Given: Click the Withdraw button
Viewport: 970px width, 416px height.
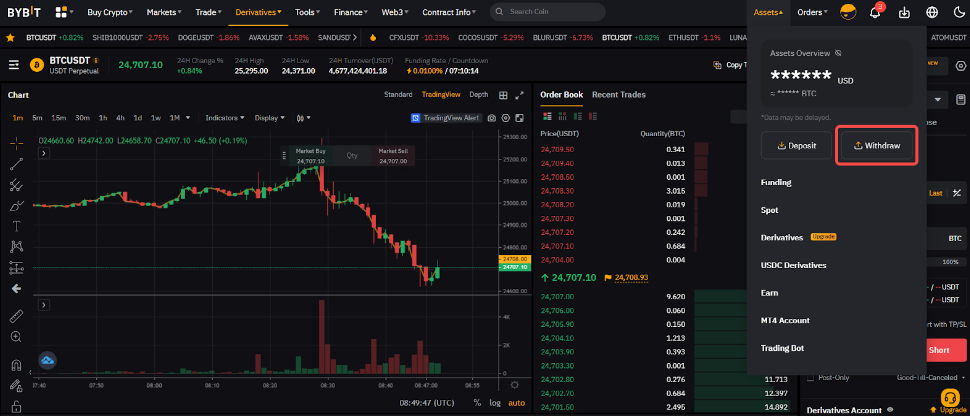Looking at the screenshot, I should [877, 145].
